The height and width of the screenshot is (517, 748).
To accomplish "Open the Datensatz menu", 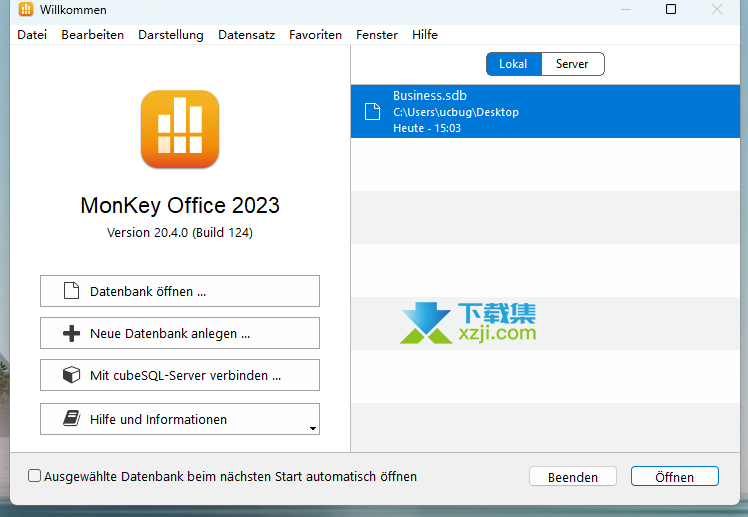I will point(246,35).
